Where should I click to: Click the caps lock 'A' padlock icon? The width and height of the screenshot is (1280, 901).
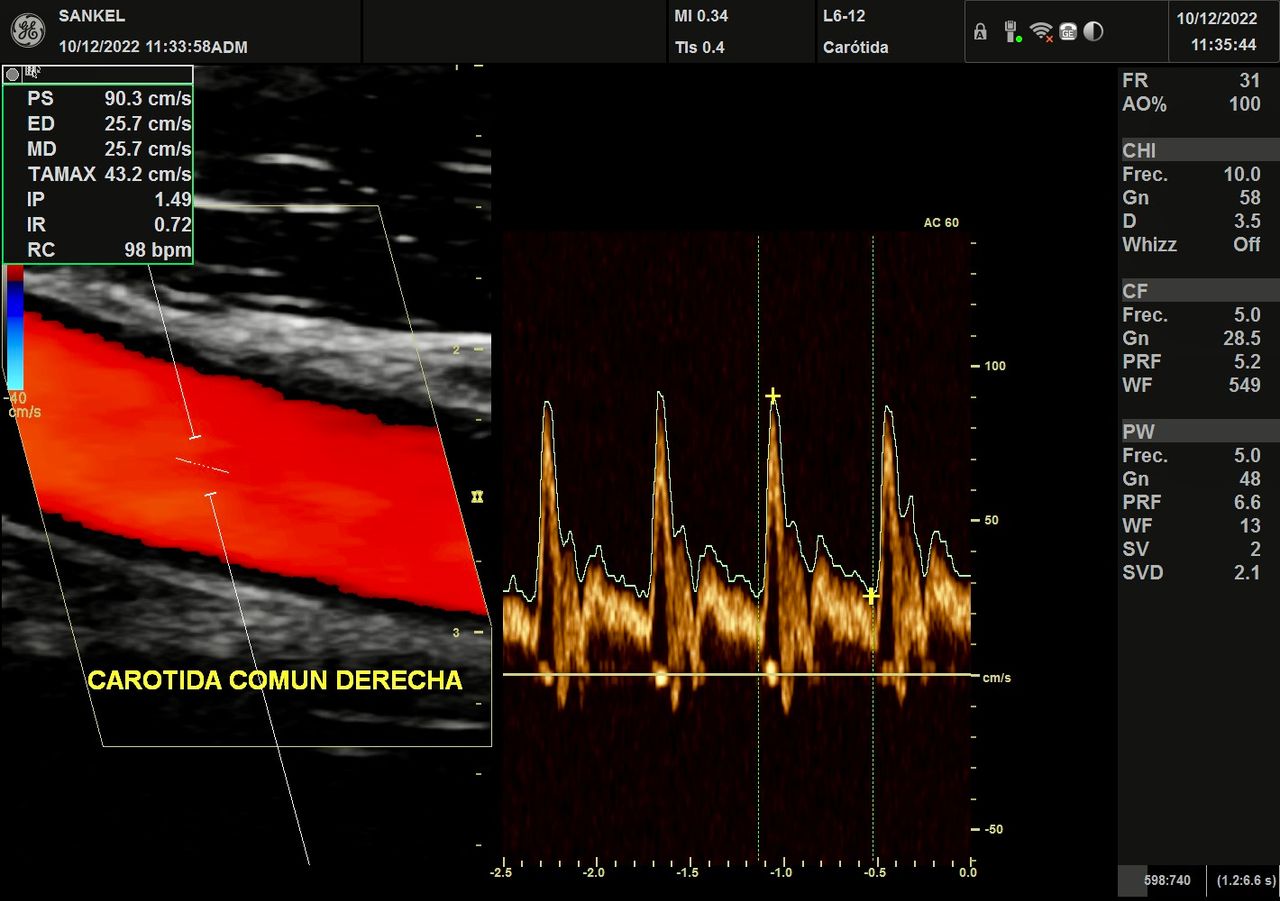click(x=980, y=32)
